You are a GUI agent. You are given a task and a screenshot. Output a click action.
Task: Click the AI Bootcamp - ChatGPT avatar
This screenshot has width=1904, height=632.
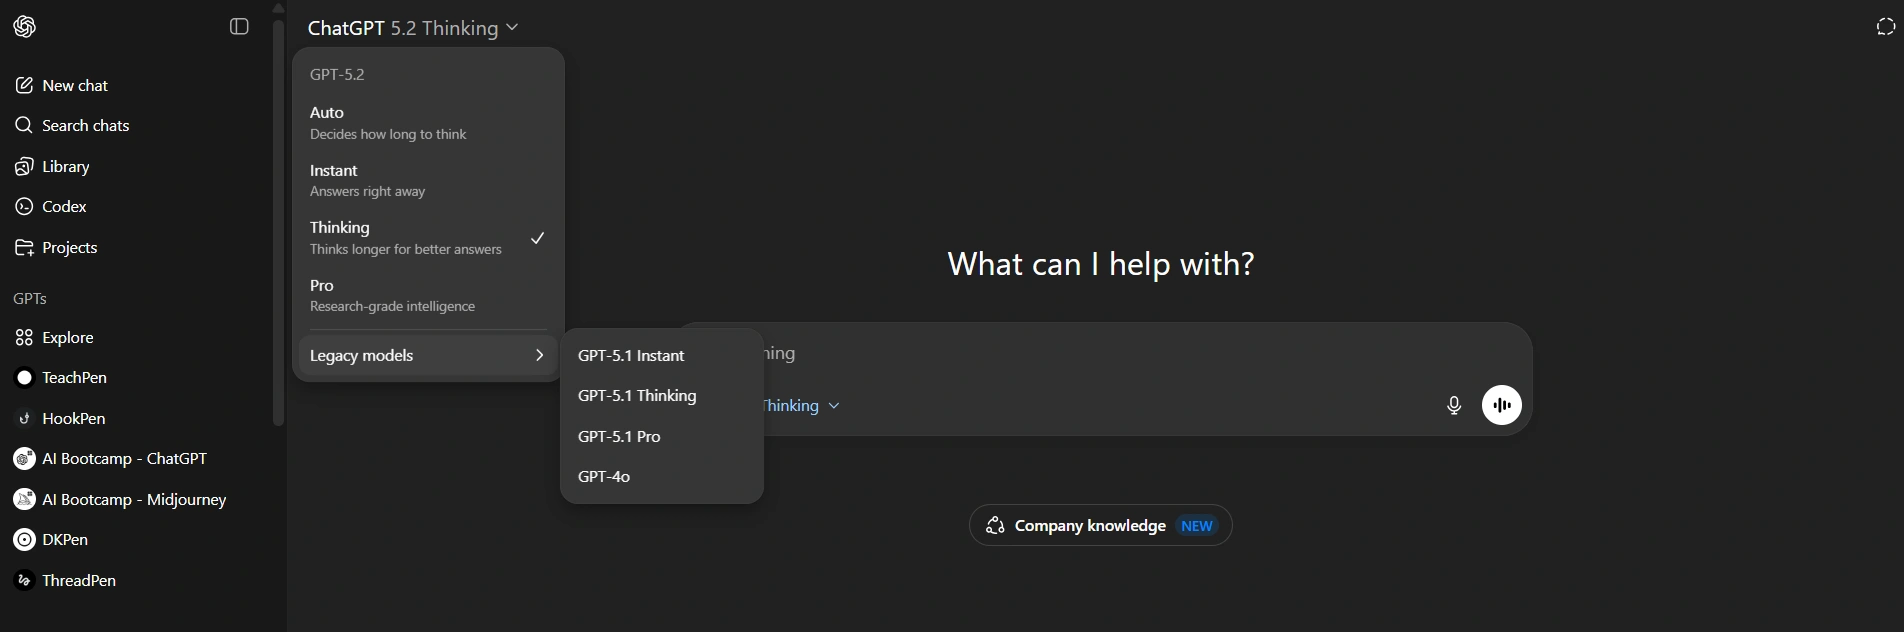(24, 458)
